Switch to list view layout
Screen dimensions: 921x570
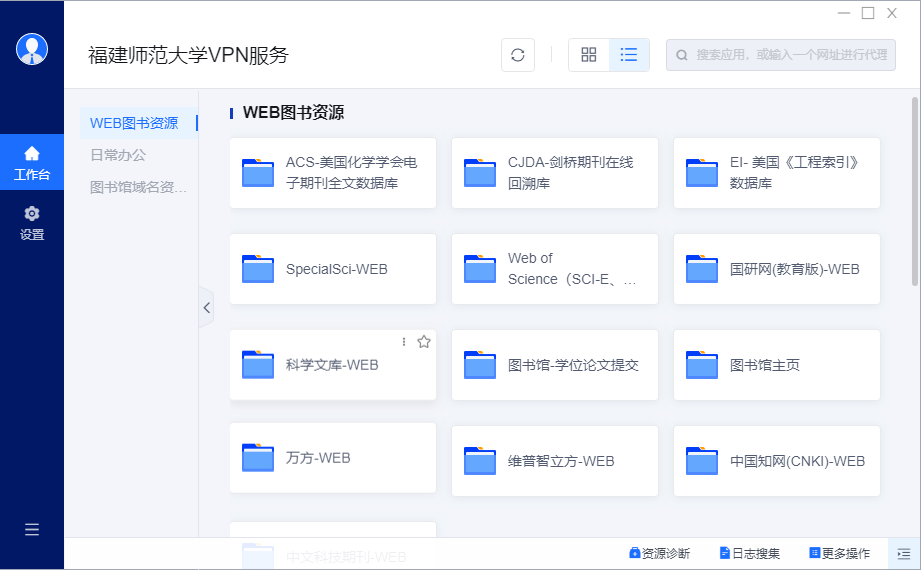pyautogui.click(x=629, y=55)
